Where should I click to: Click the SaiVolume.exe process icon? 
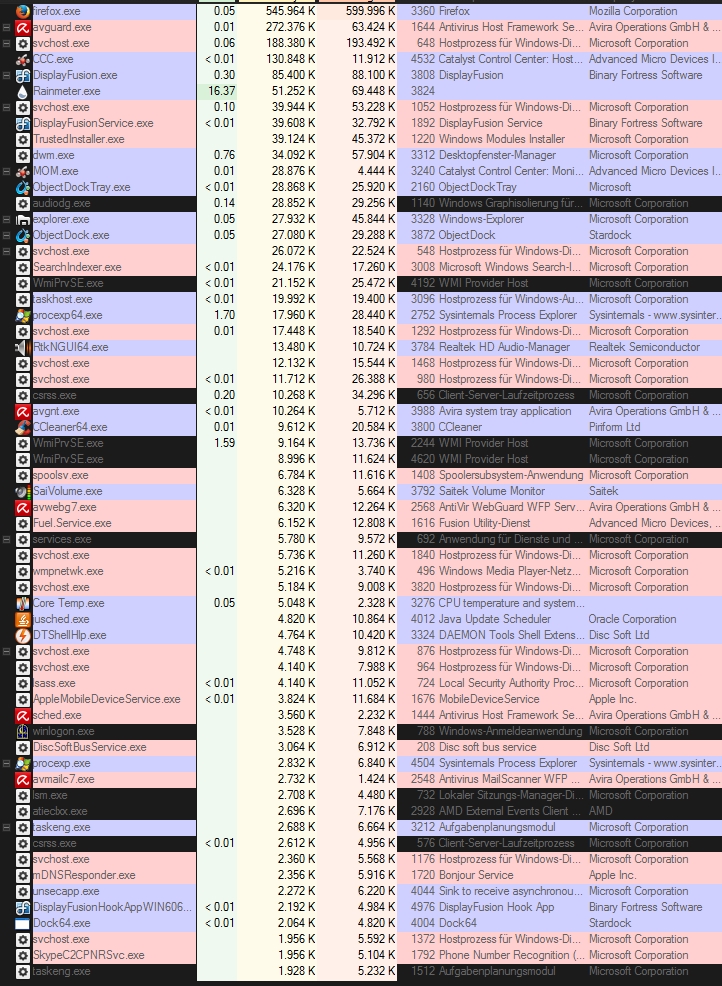click(x=23, y=491)
